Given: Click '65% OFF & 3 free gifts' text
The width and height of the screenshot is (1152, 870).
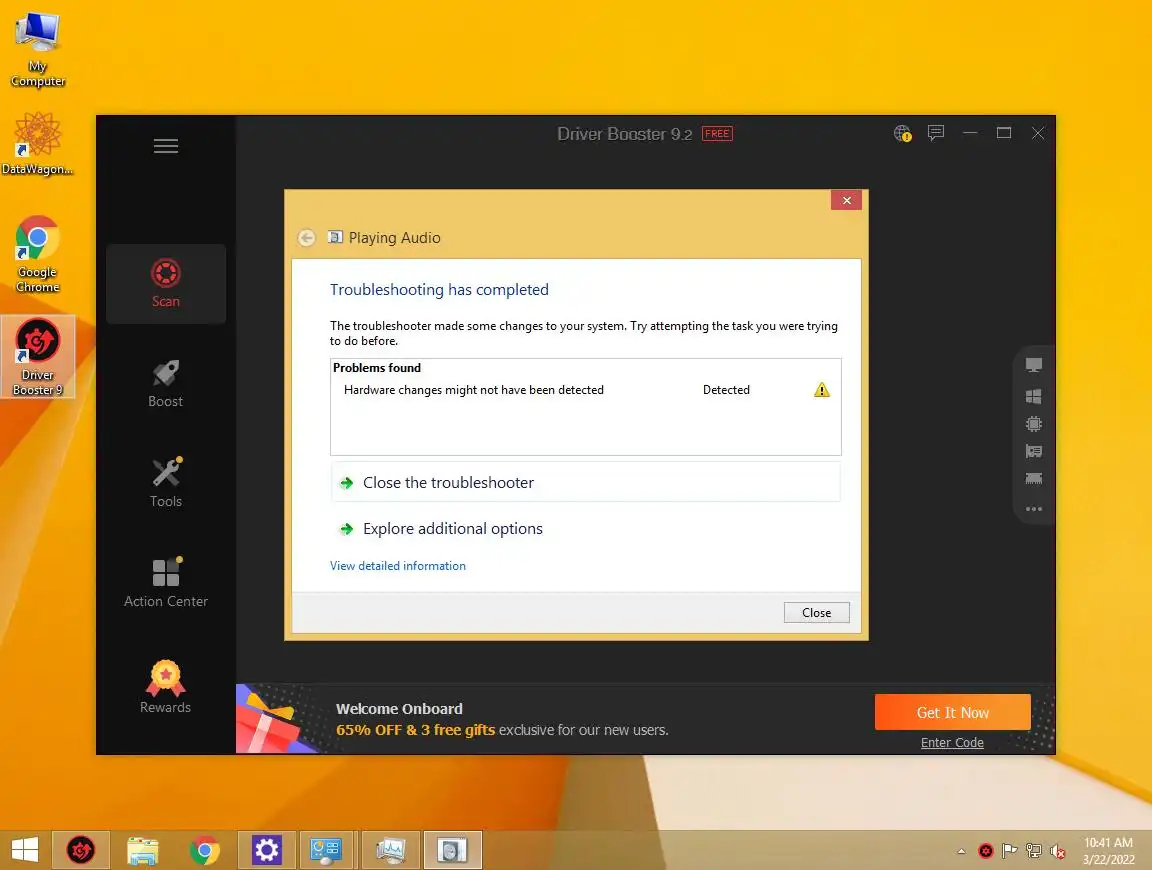Looking at the screenshot, I should coord(416,730).
